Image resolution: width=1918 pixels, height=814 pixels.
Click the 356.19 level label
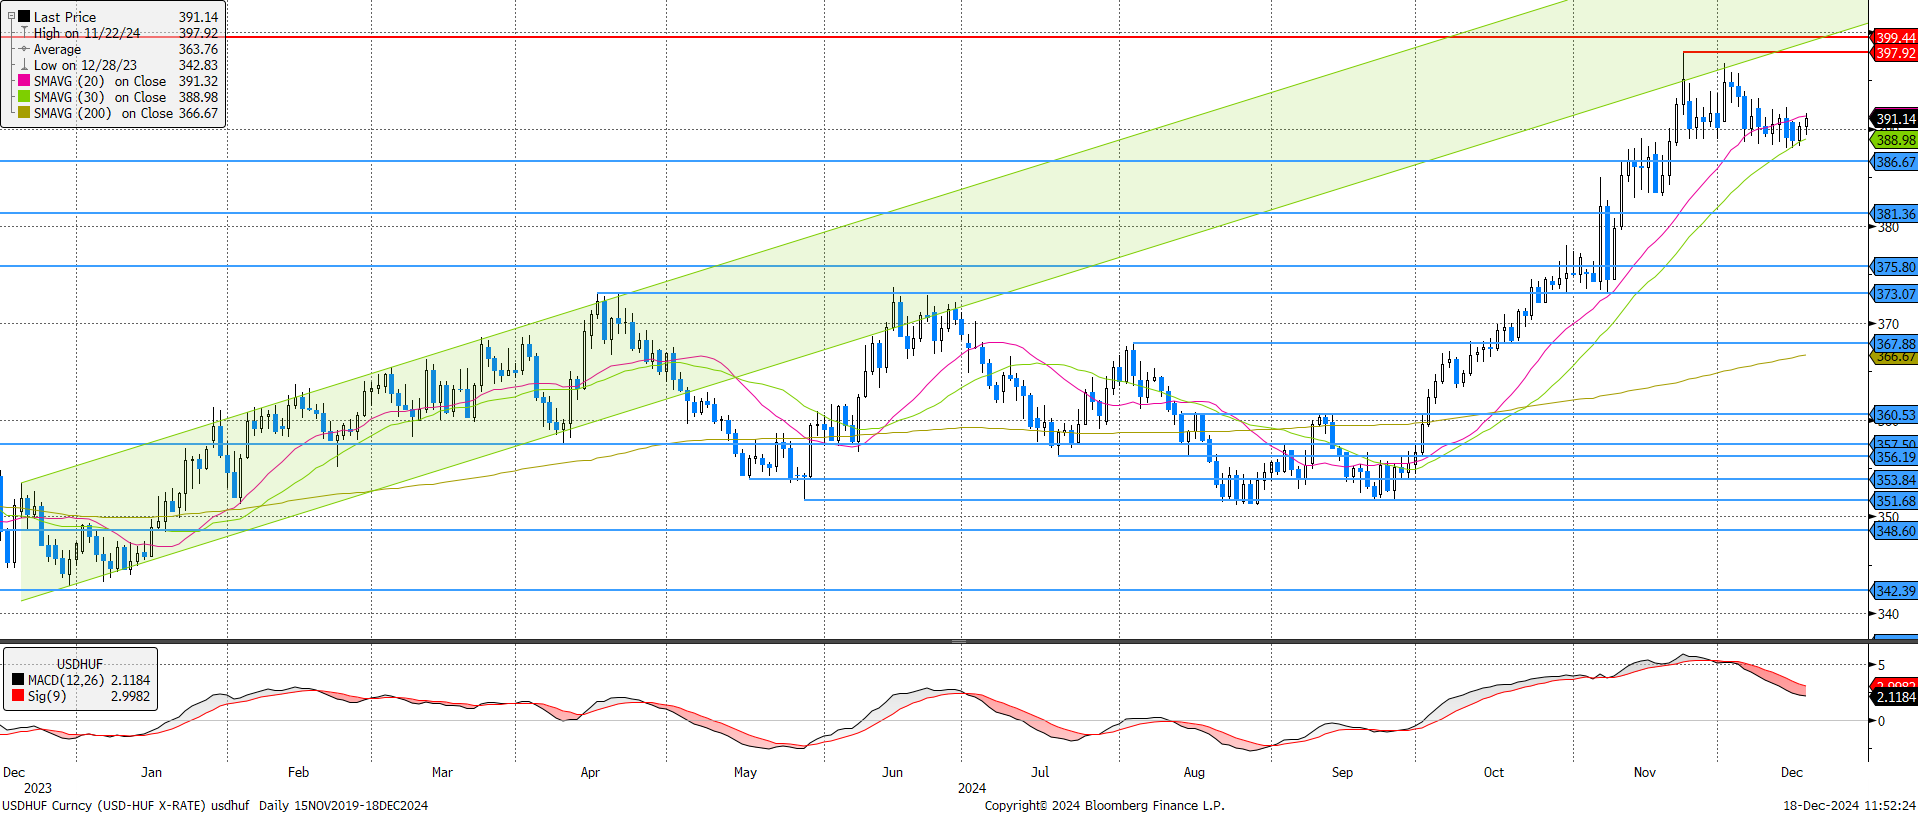click(1895, 457)
